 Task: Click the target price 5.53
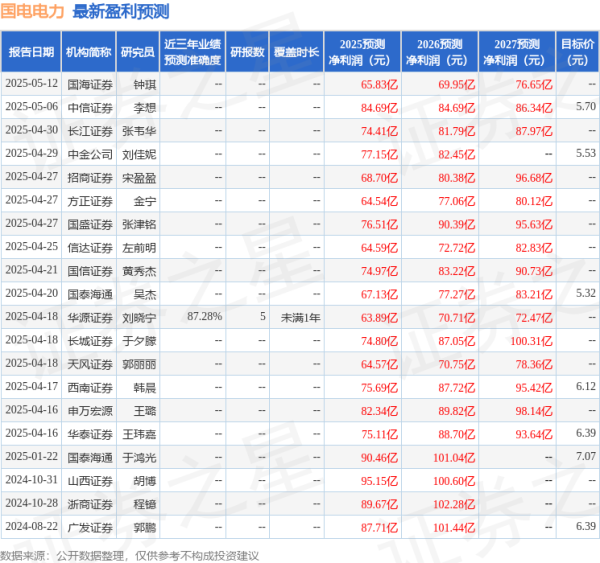click(586, 153)
